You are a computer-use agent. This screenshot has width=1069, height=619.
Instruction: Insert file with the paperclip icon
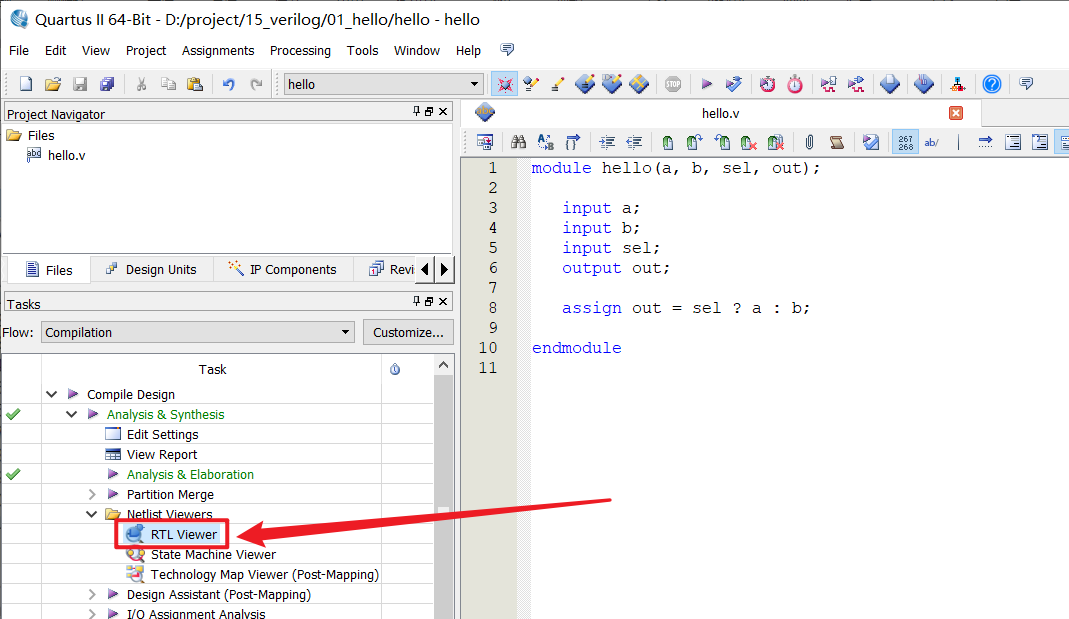pyautogui.click(x=809, y=142)
